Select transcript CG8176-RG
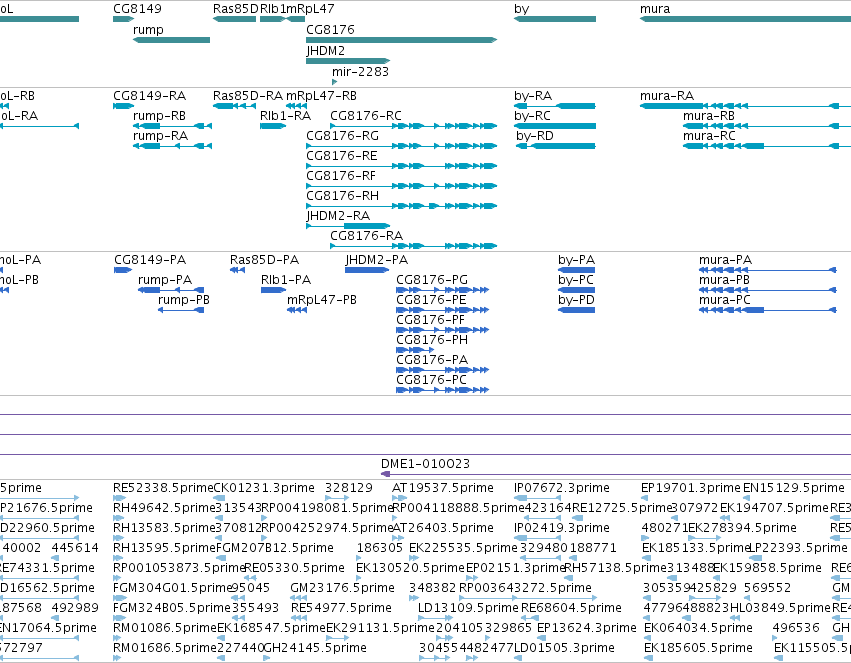Image resolution: width=851 pixels, height=663 pixels. [342, 136]
